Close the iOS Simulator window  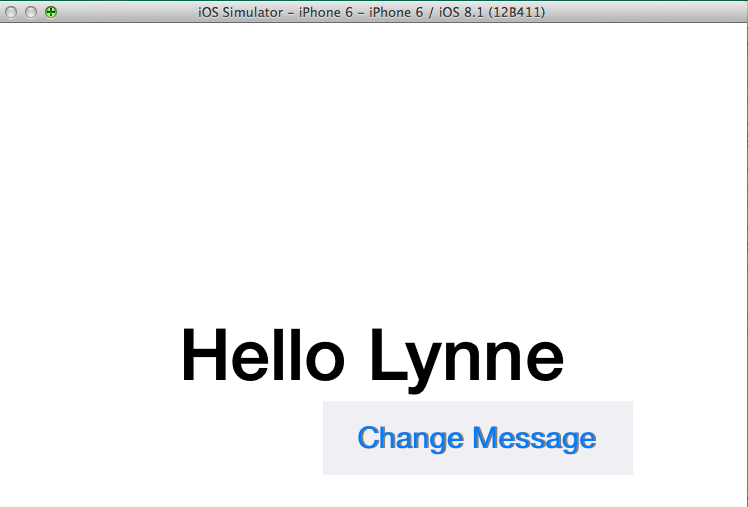point(11,12)
